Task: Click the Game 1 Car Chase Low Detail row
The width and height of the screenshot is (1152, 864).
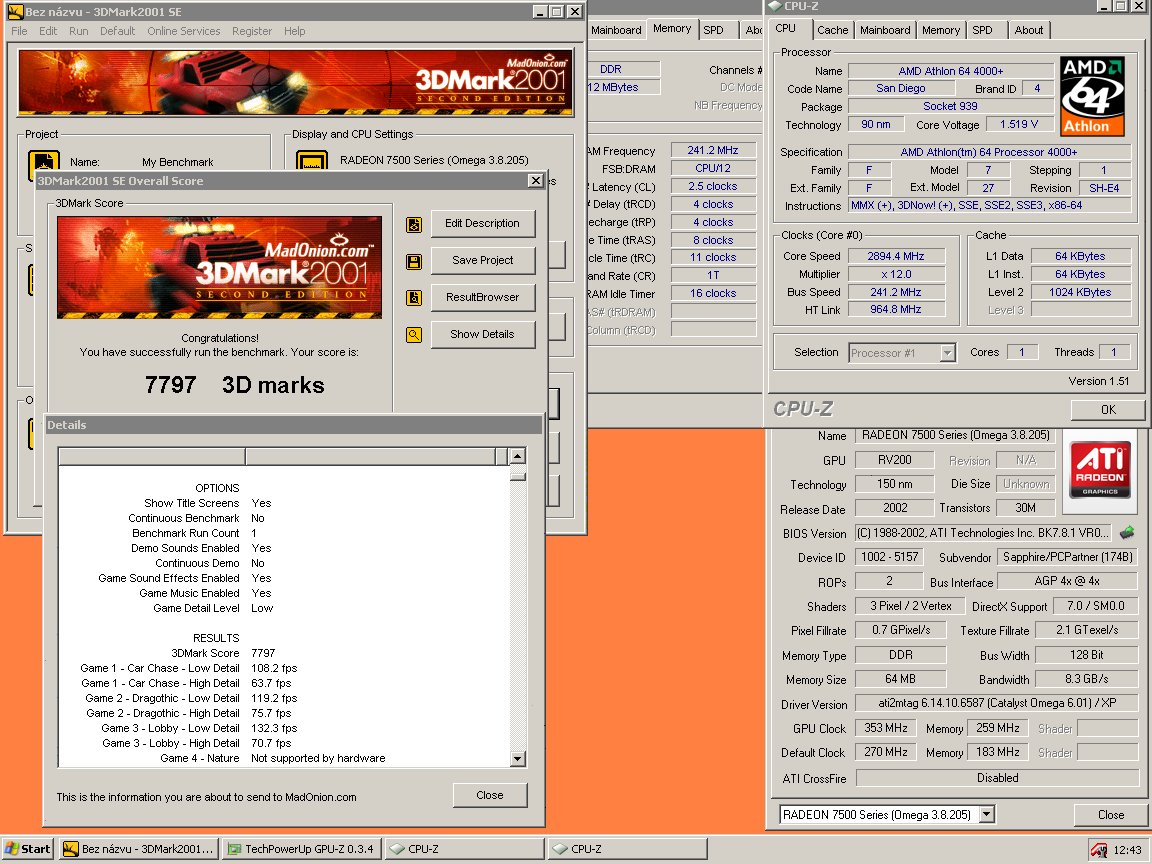Action: pos(189,668)
